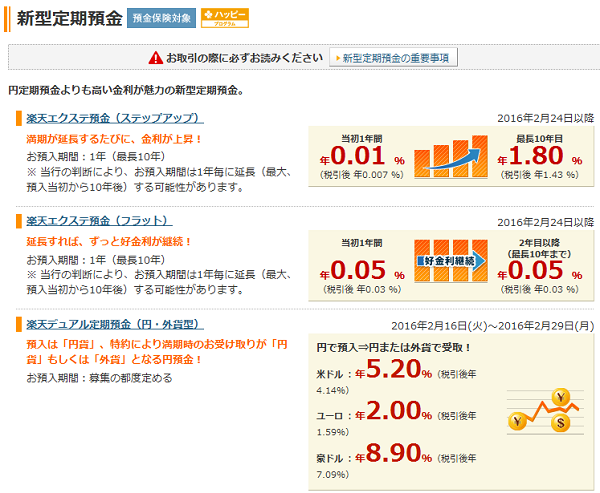
Task: Click 満期が延長するたびに、金利が上昇！ text
Action: [114, 139]
